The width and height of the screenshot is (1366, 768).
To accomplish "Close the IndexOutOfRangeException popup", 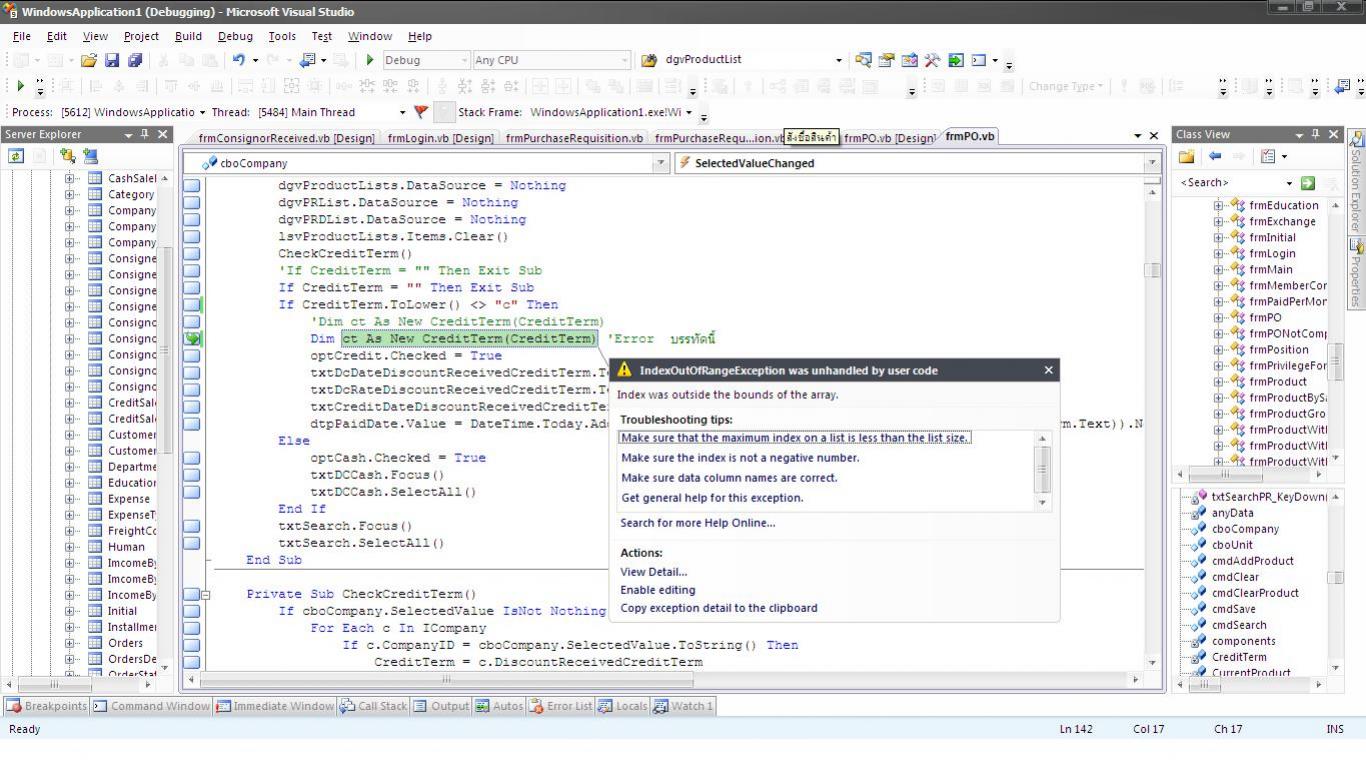I will pyautogui.click(x=1048, y=370).
